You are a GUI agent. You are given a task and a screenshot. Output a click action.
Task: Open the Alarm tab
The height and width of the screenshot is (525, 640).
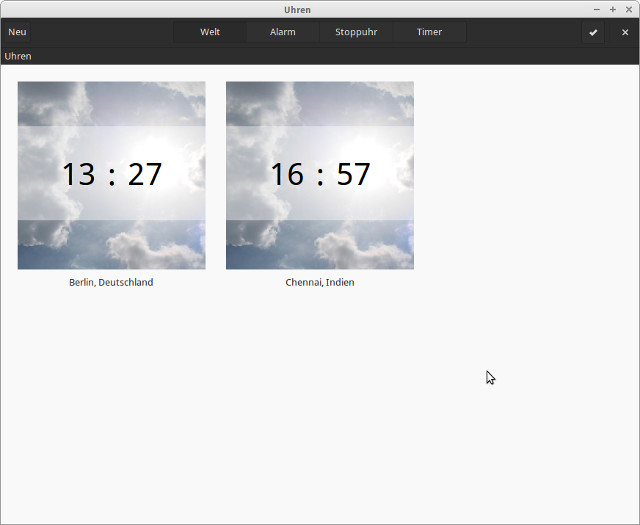coord(283,32)
